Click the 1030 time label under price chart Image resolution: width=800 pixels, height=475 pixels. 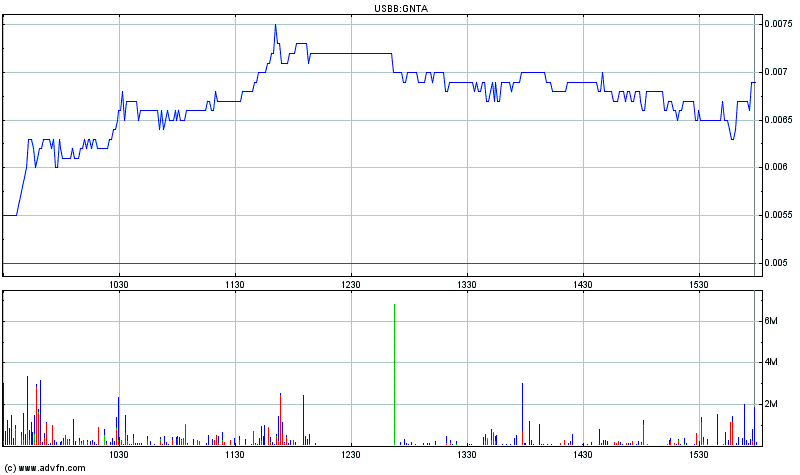119,283
